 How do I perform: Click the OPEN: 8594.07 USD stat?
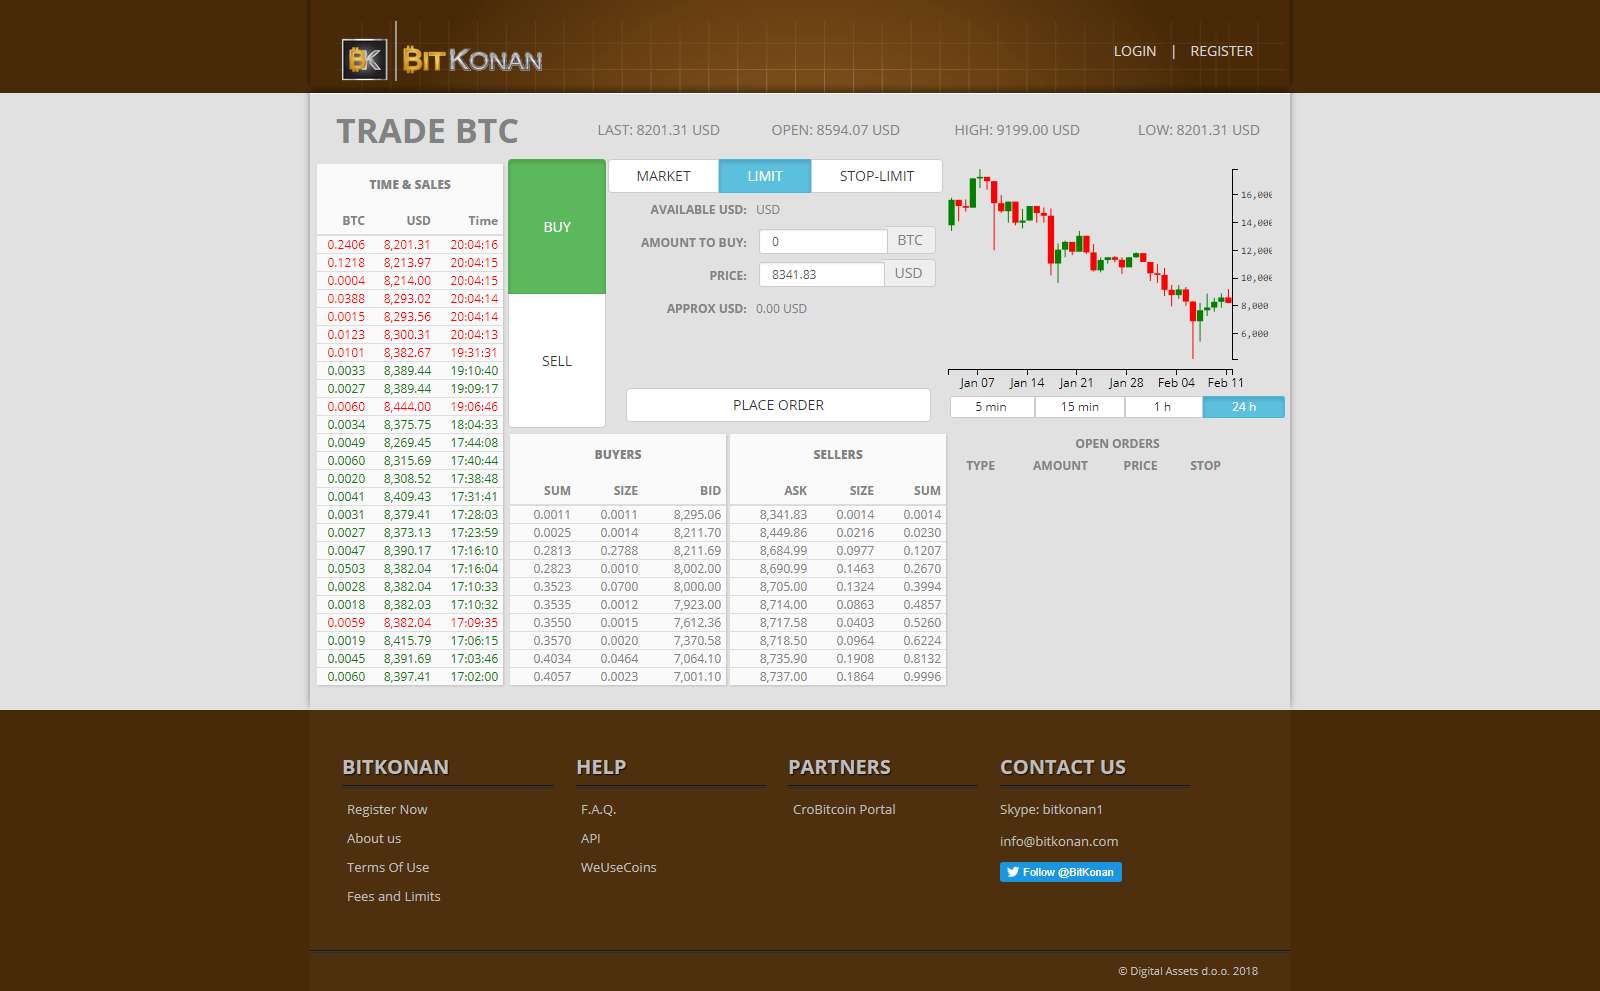coord(835,130)
